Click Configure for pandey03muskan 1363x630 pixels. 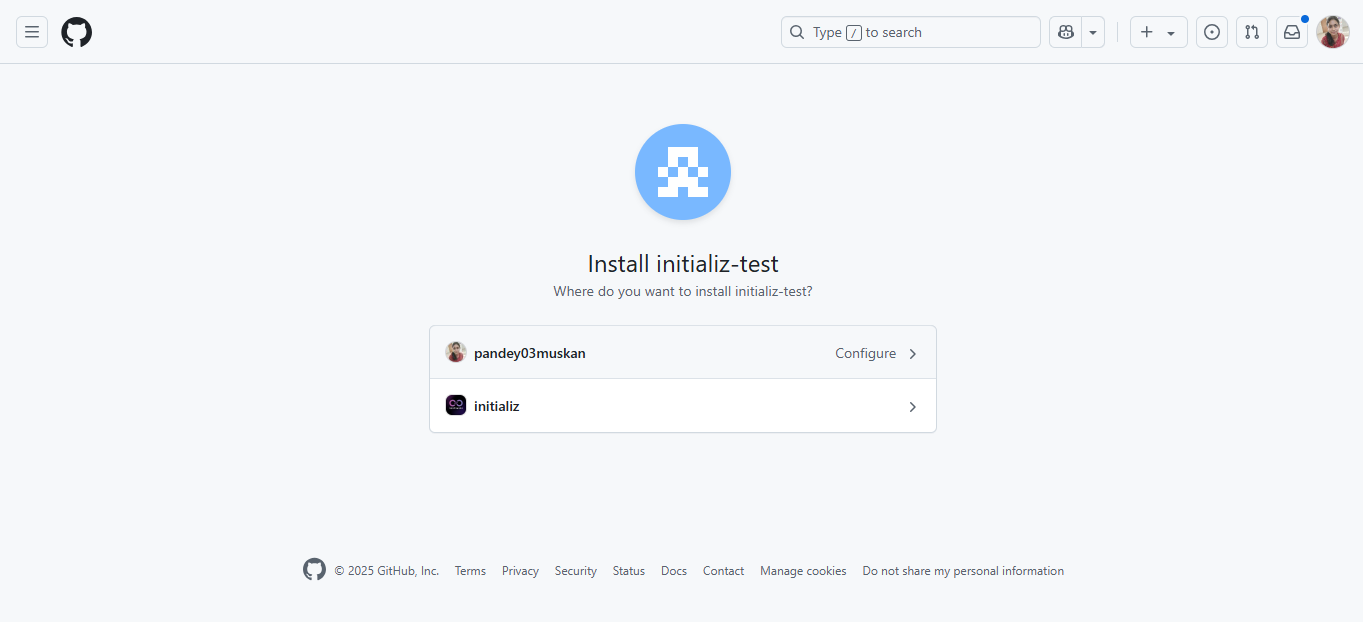point(866,353)
